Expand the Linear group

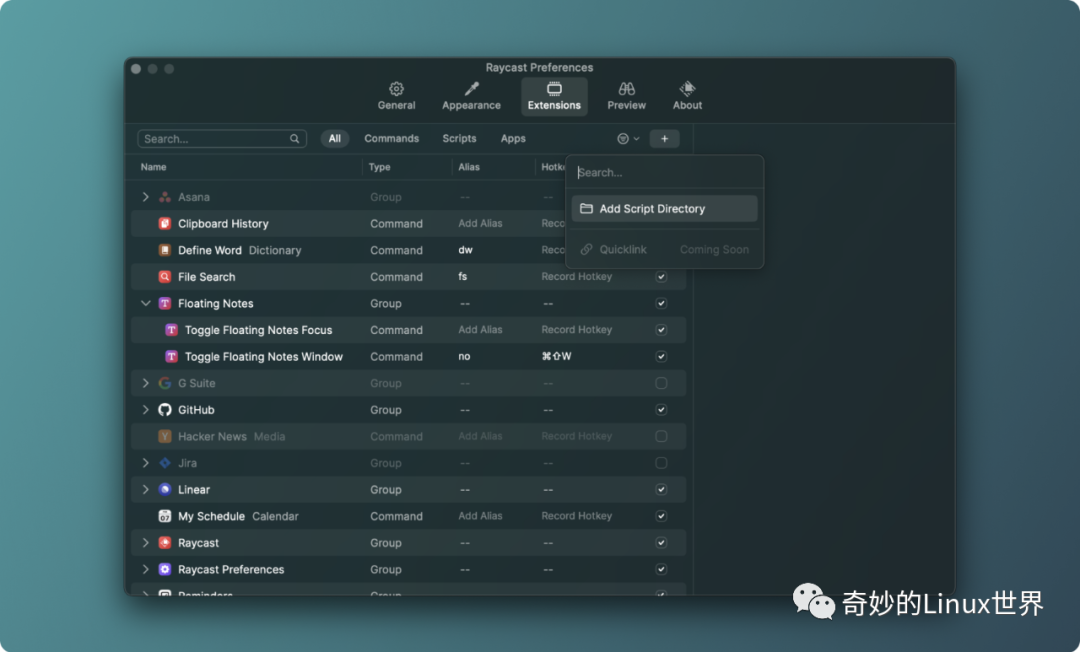[x=145, y=490]
